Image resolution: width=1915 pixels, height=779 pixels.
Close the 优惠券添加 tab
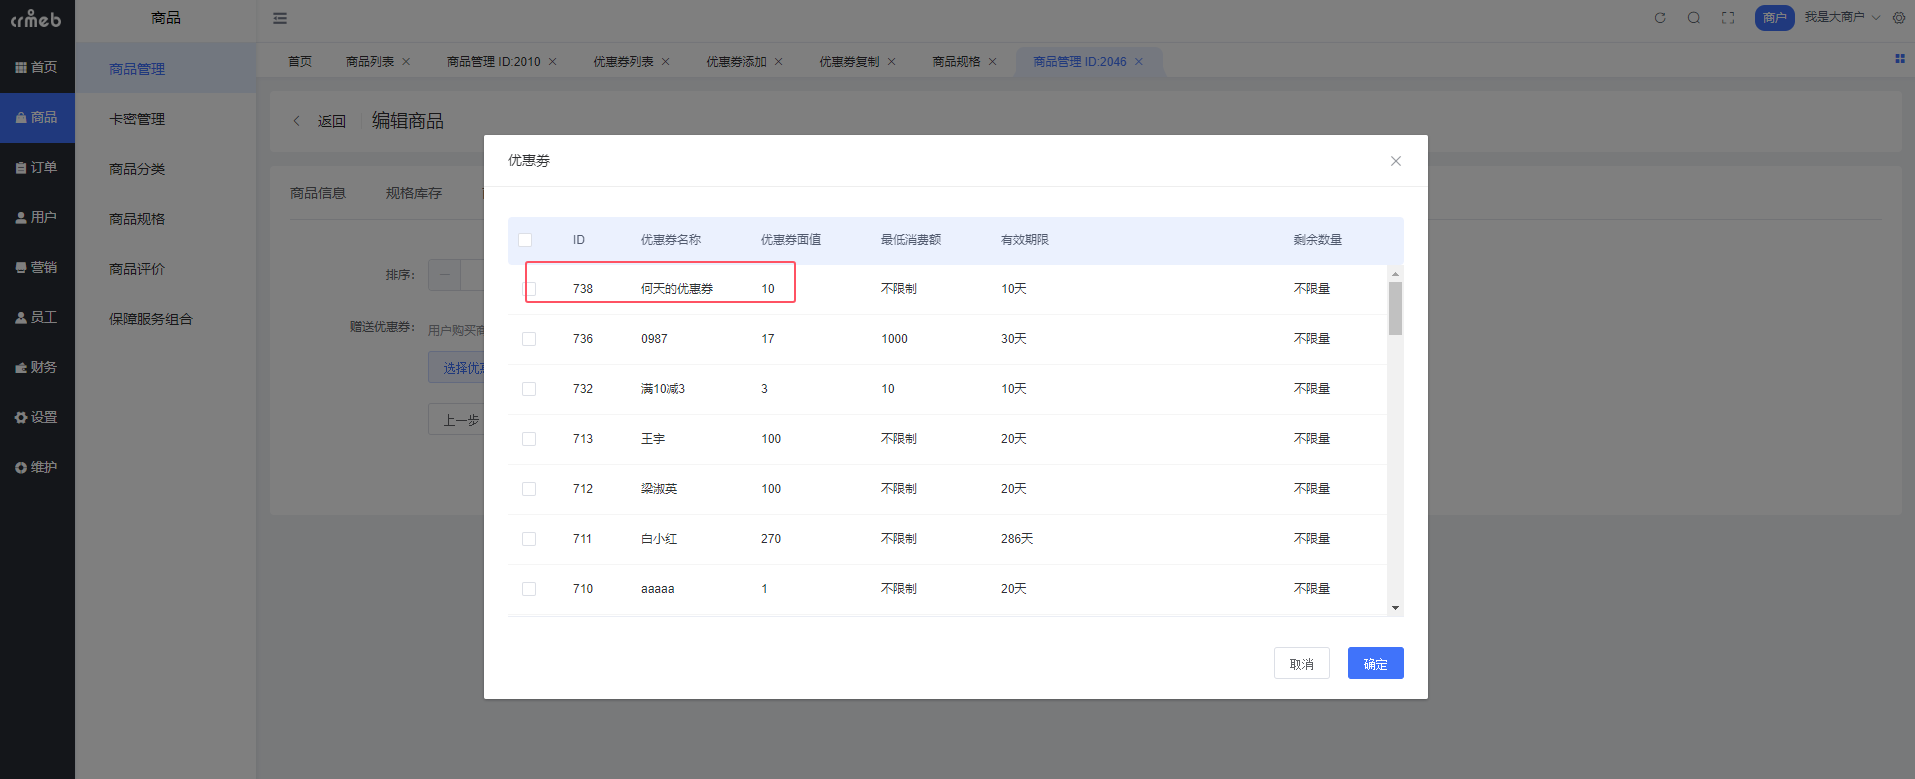pos(779,62)
